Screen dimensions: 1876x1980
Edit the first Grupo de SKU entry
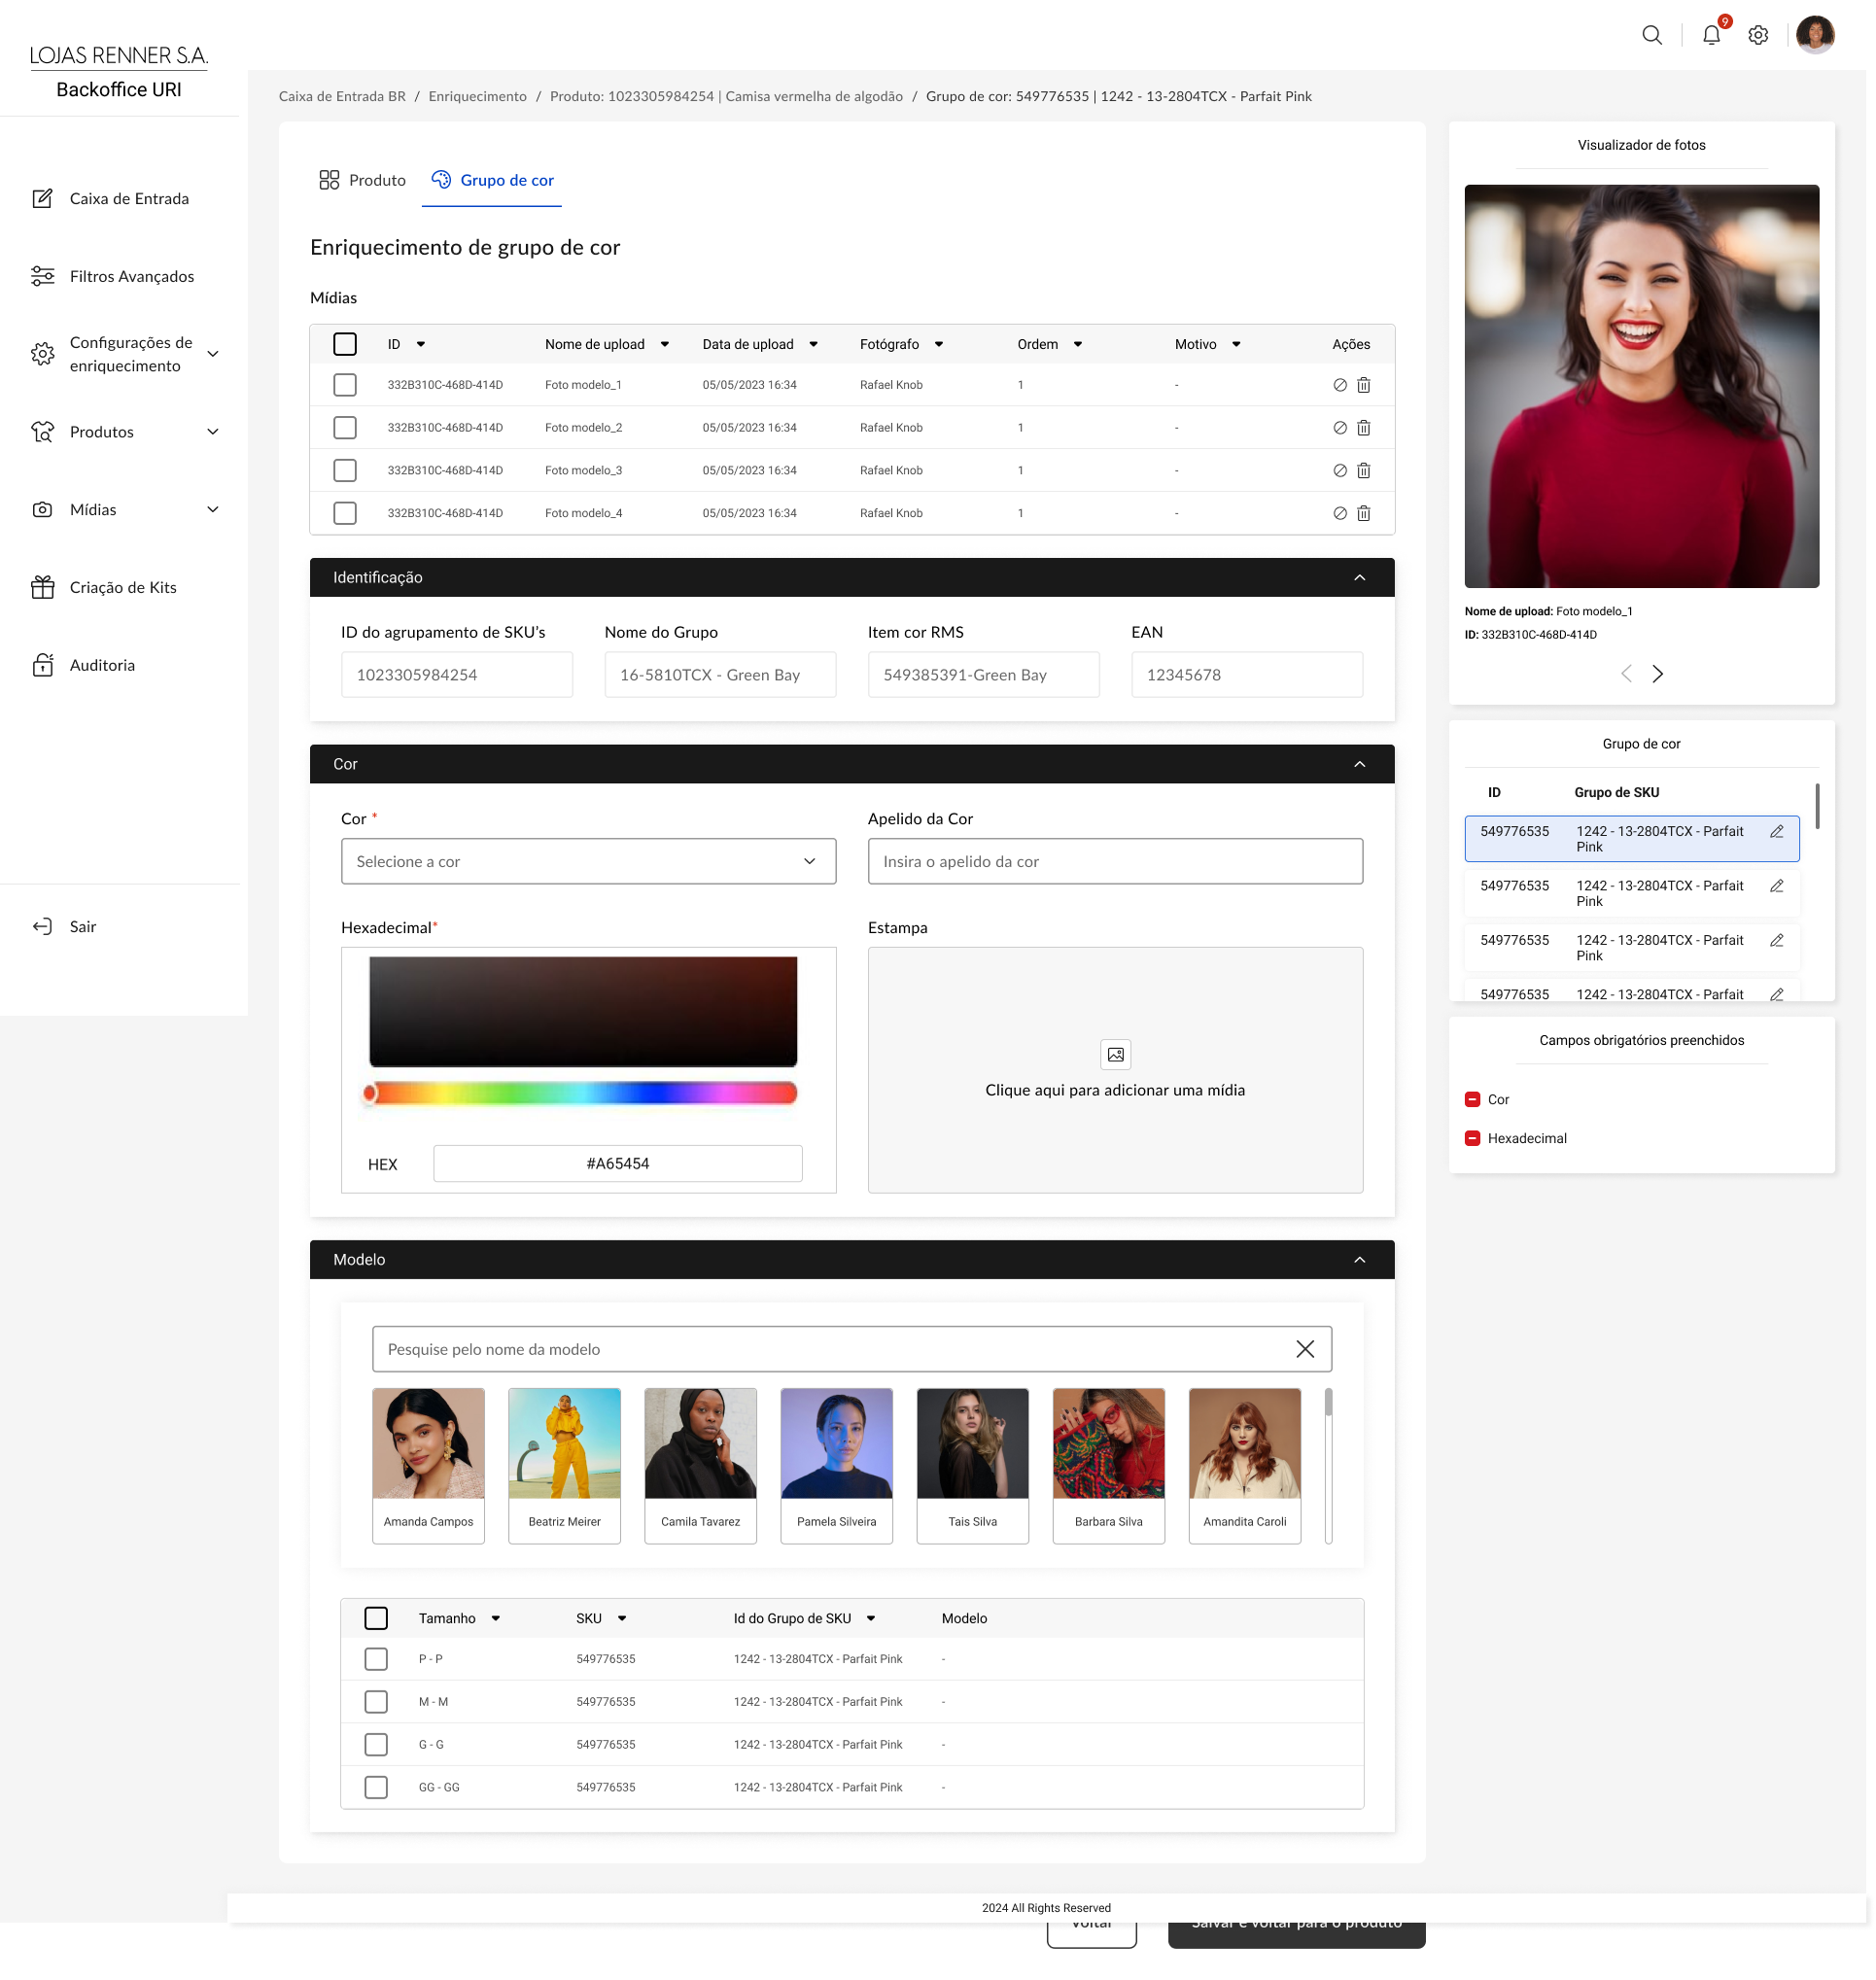coord(1776,831)
